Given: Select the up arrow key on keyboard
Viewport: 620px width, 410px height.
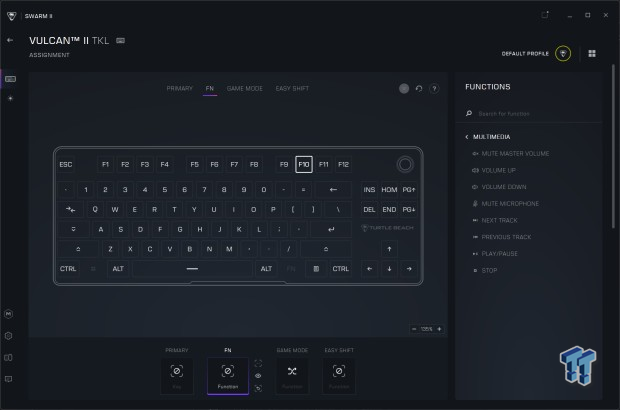Looking at the screenshot, I should pos(389,249).
